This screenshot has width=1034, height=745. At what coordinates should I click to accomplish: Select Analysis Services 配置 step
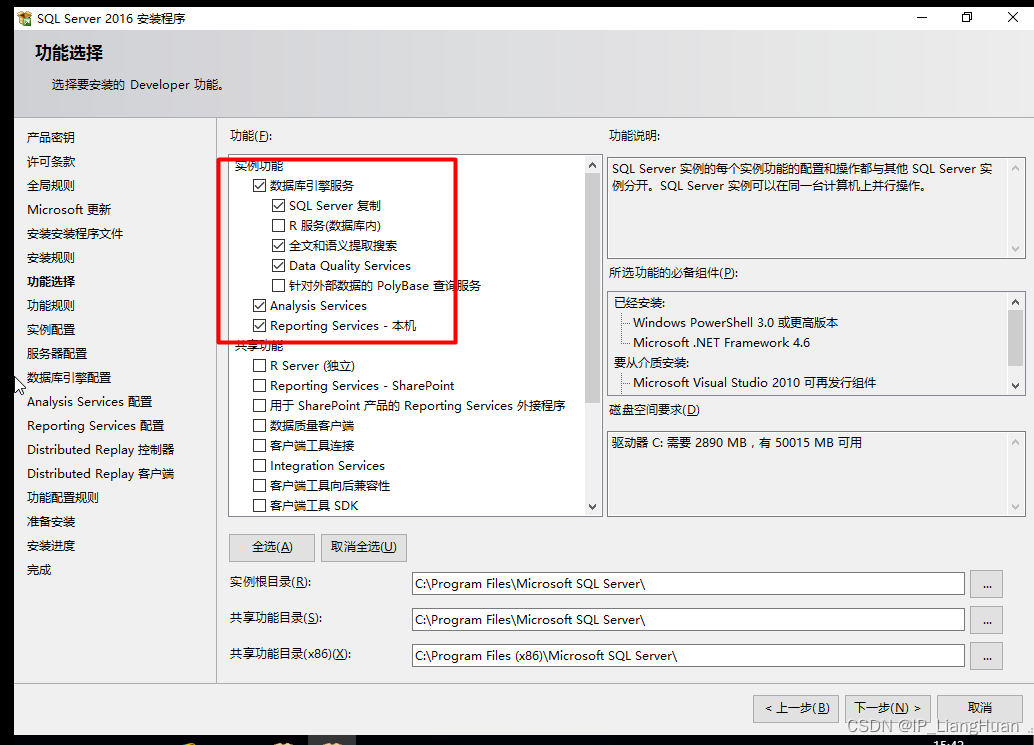pos(90,402)
